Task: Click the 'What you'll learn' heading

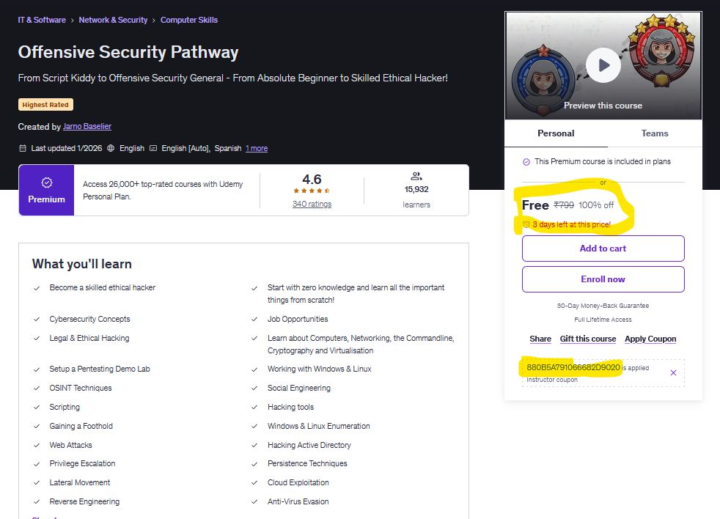Action: pos(82,264)
